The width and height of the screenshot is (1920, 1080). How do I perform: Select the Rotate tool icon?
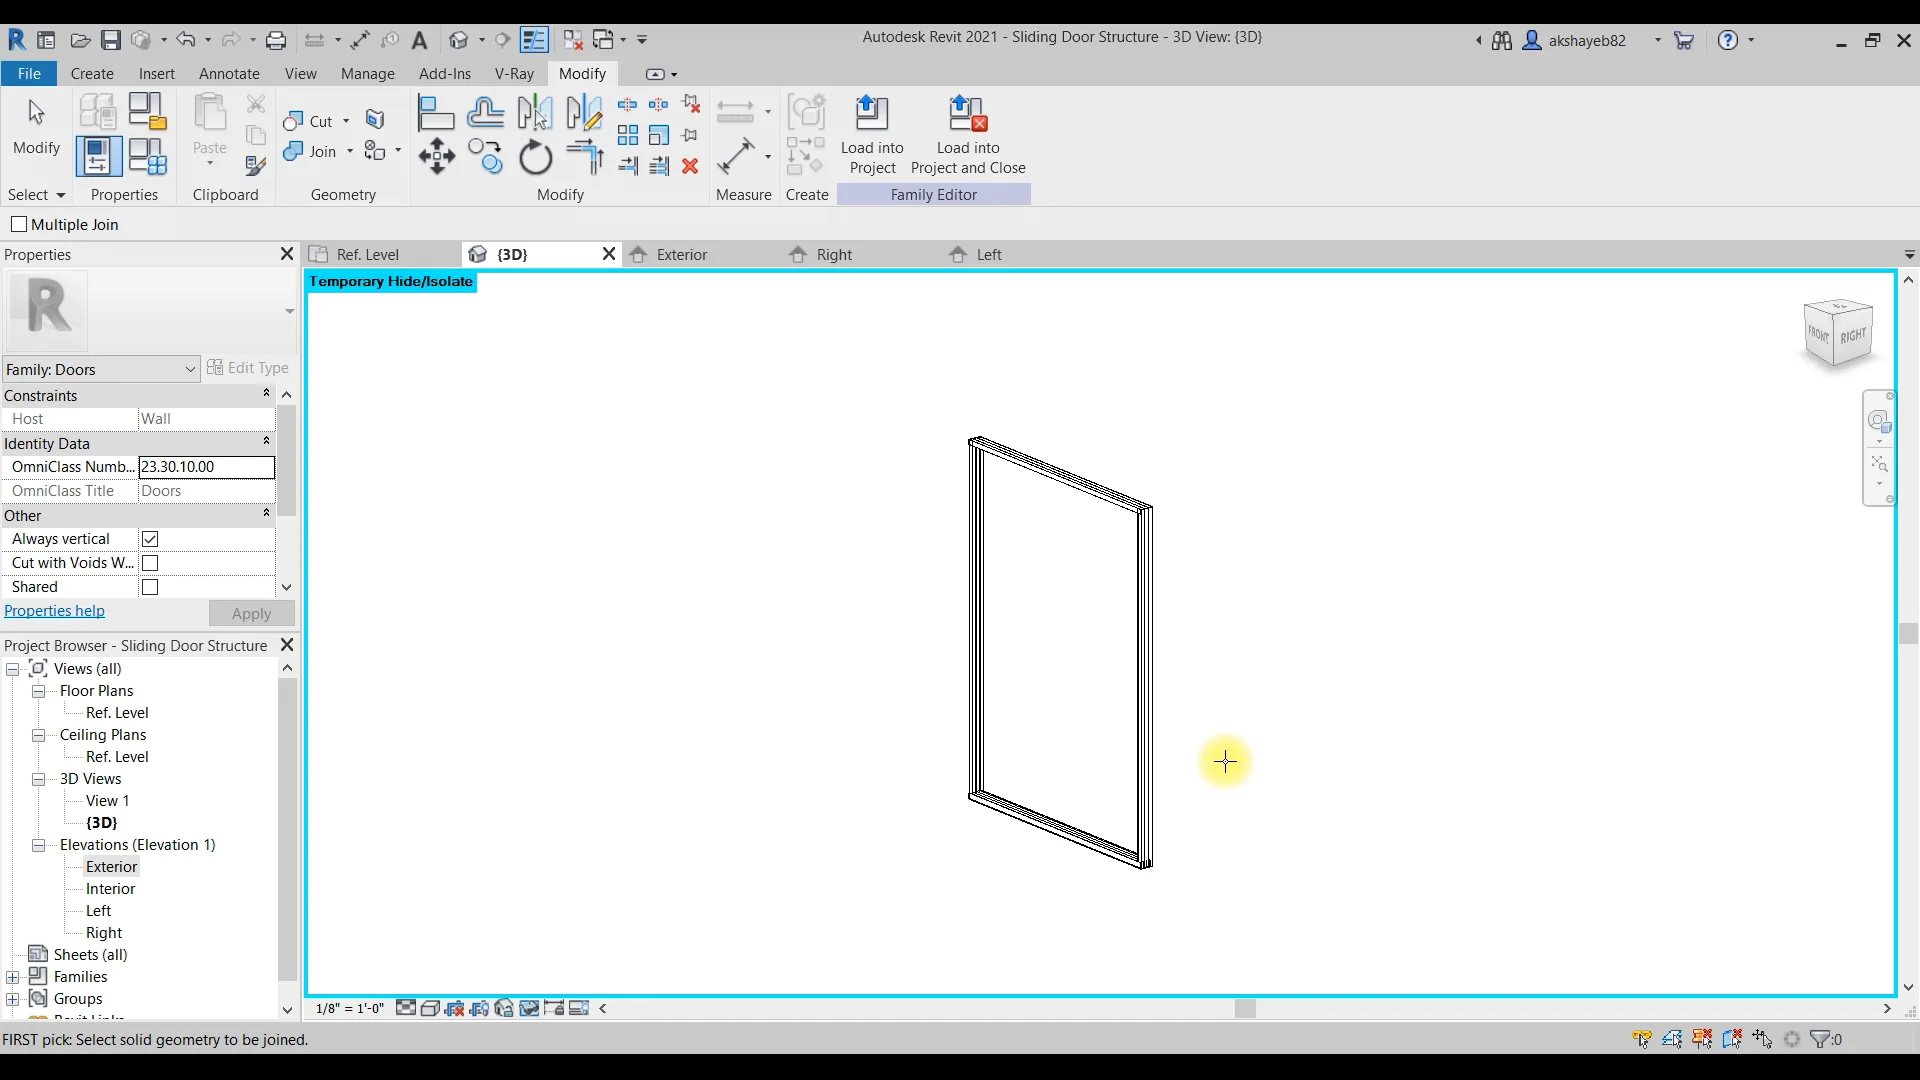click(536, 157)
